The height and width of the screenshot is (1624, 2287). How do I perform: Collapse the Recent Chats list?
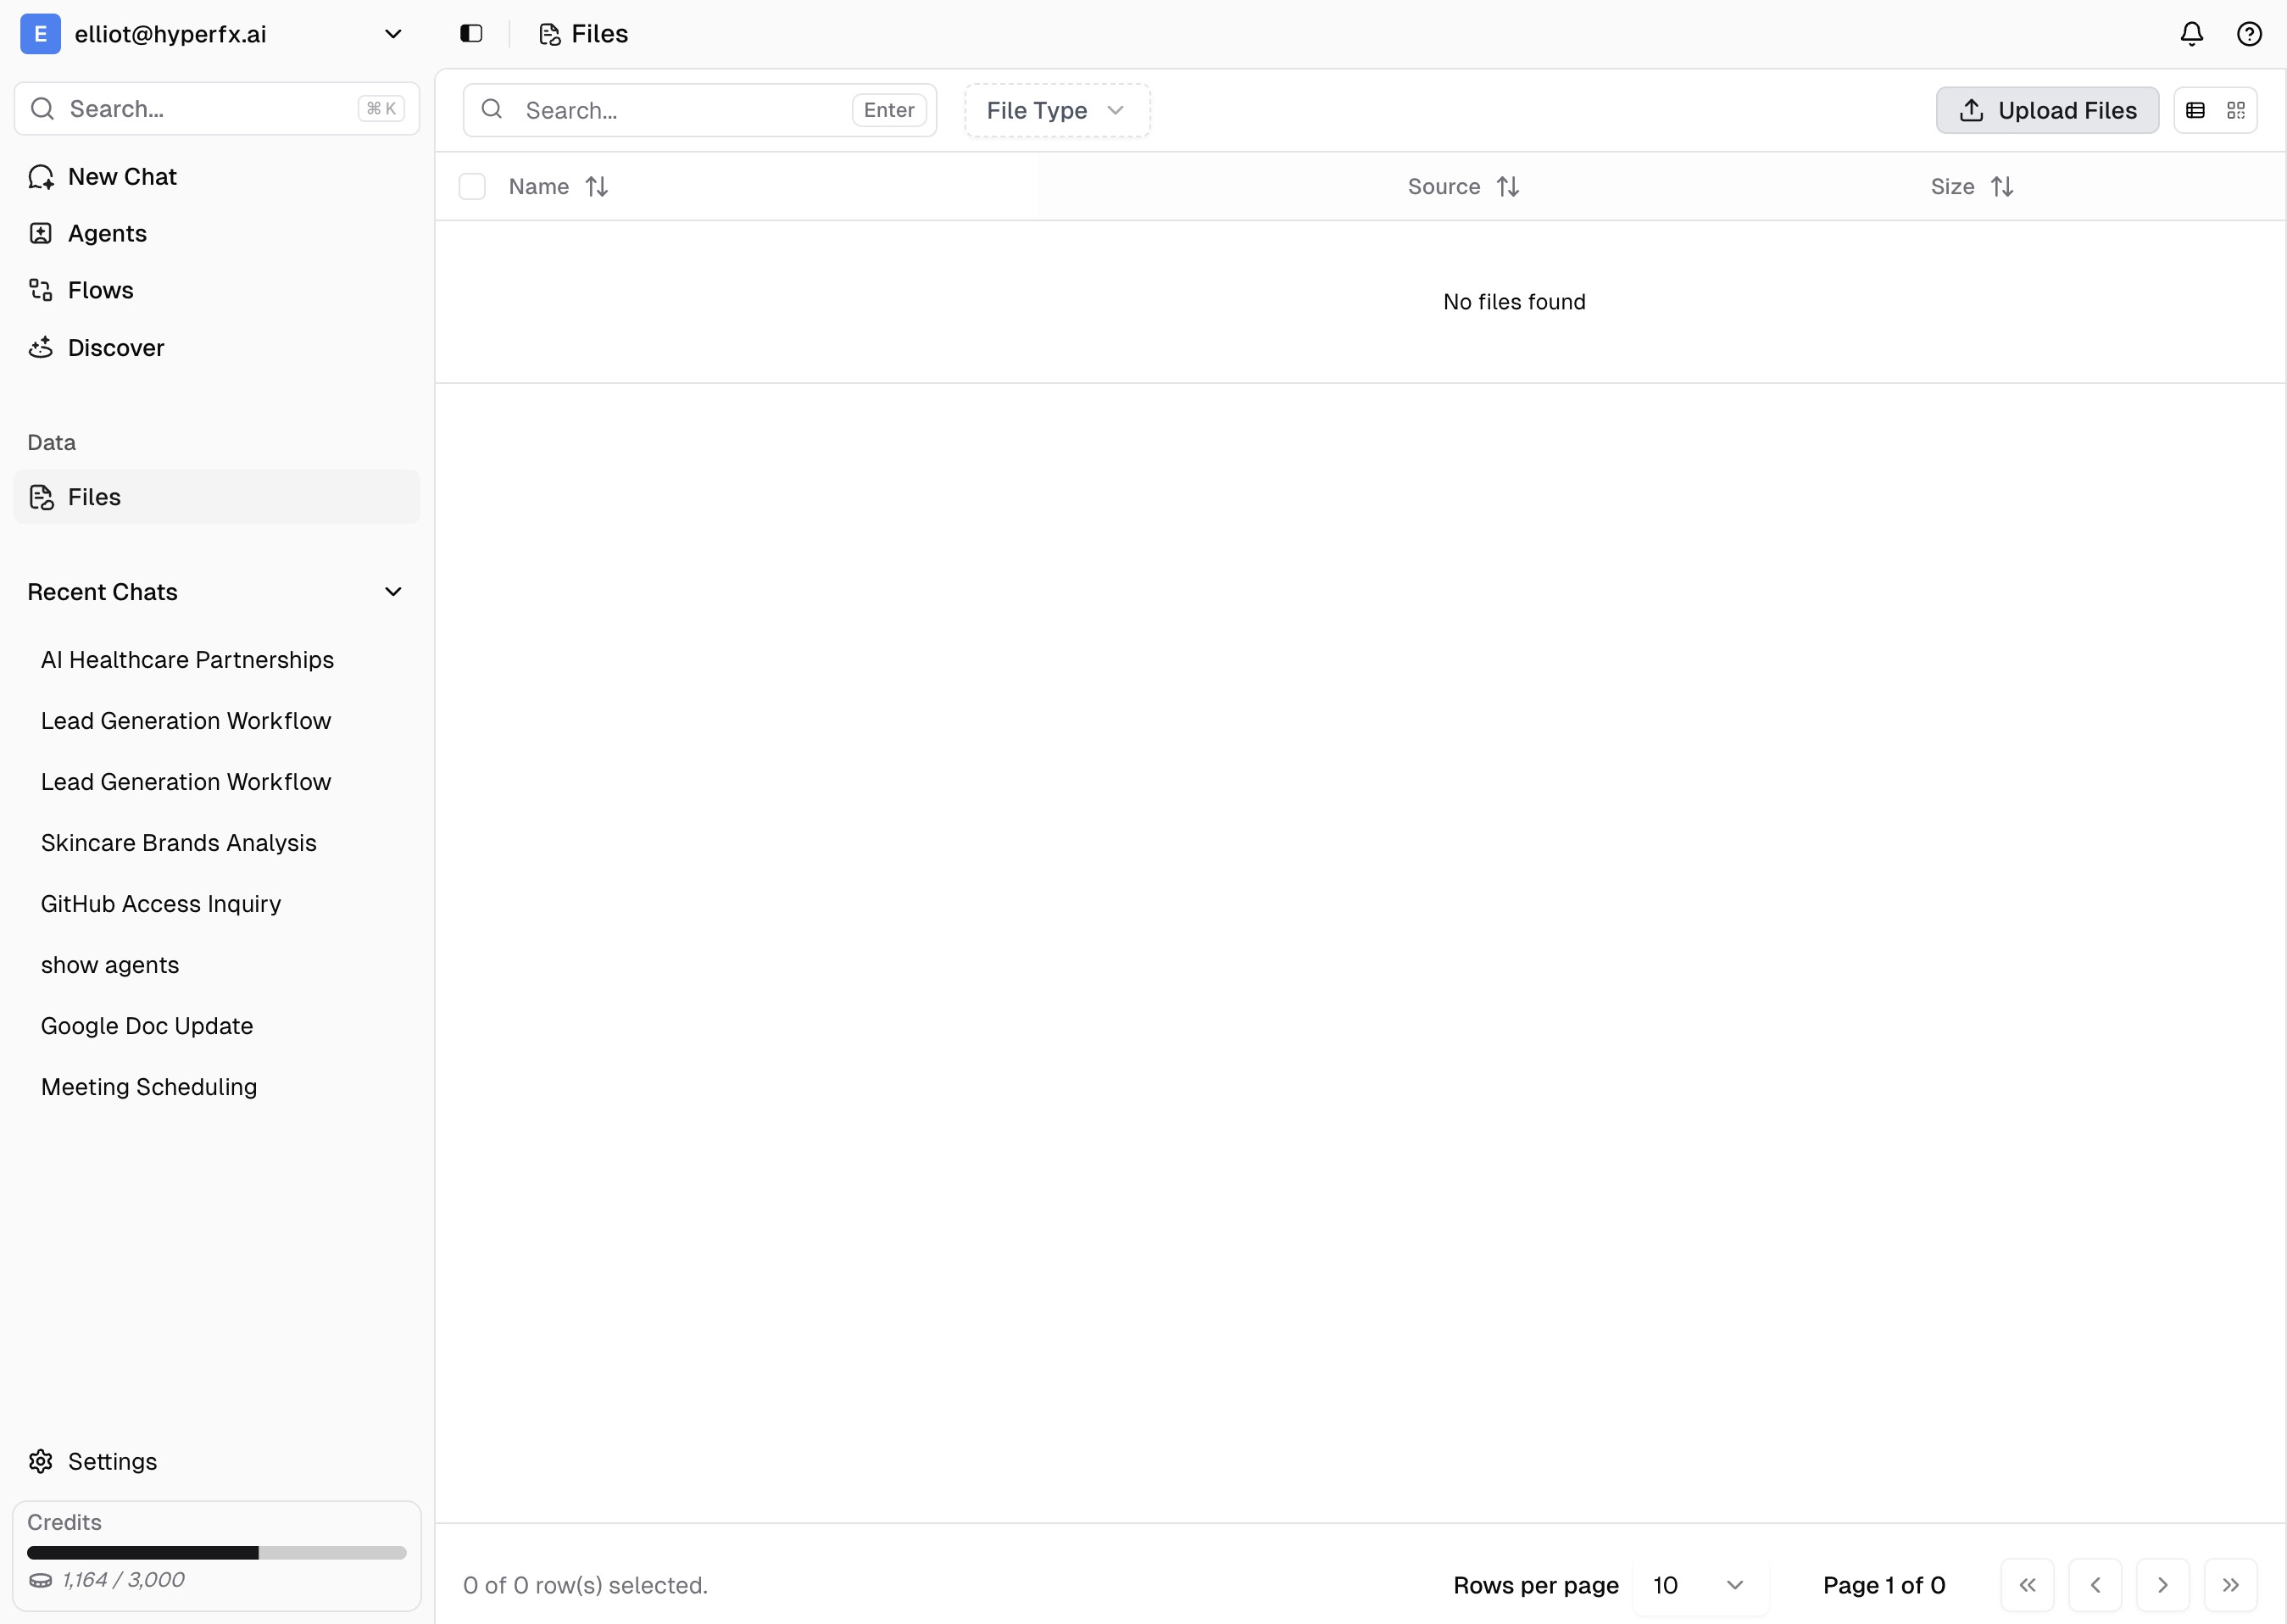coord(393,591)
